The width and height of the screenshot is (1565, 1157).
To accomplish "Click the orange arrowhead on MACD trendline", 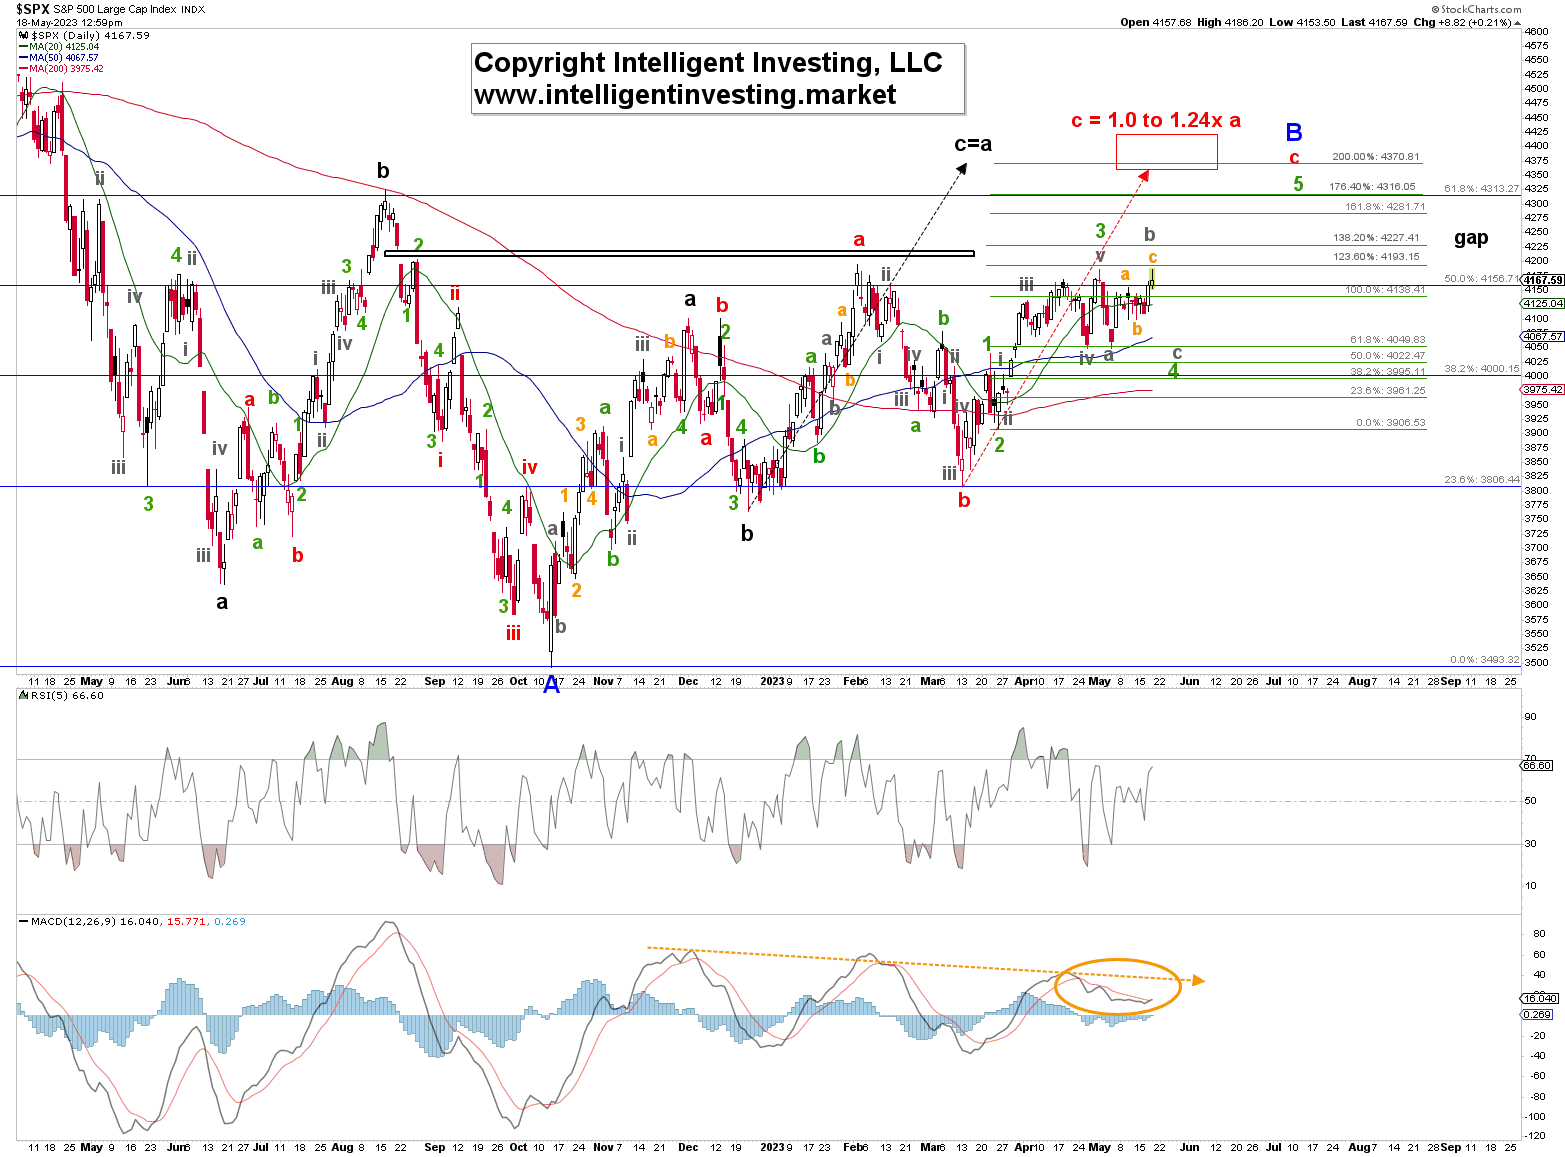I will (1198, 980).
